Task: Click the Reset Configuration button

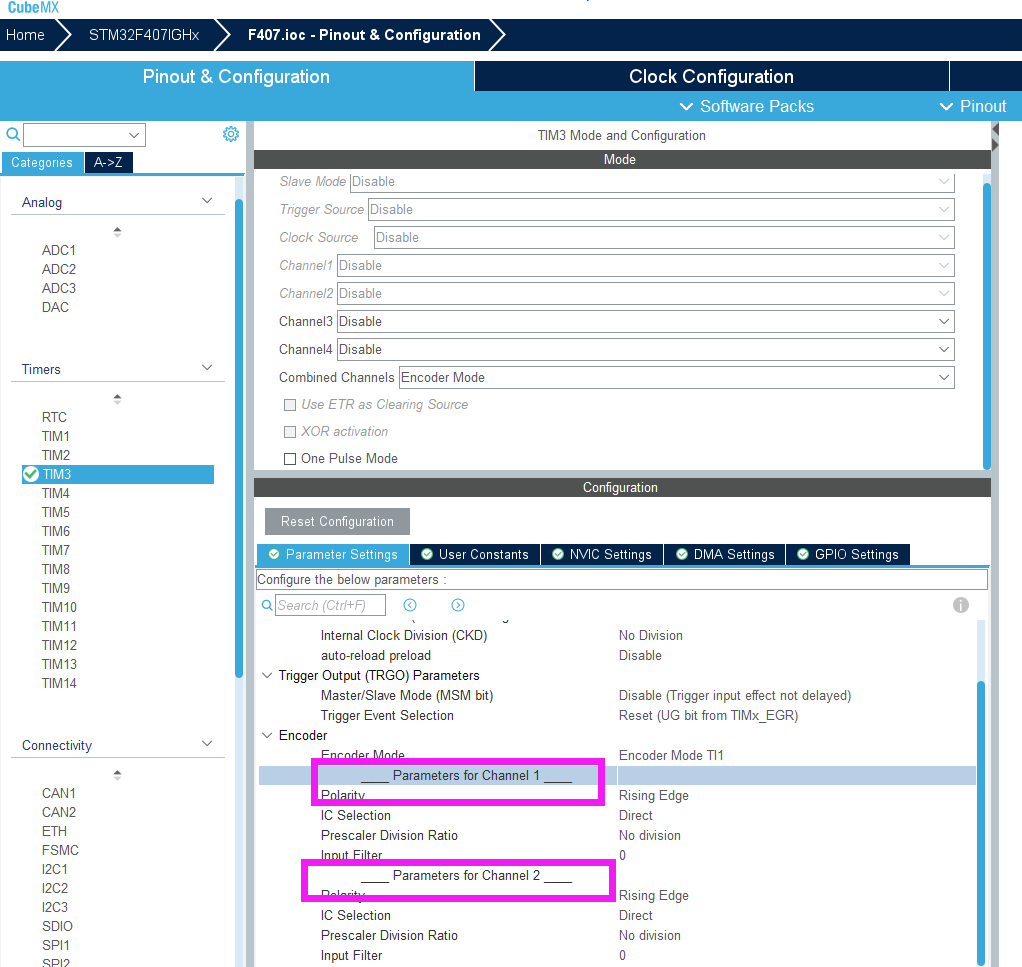Action: (337, 521)
